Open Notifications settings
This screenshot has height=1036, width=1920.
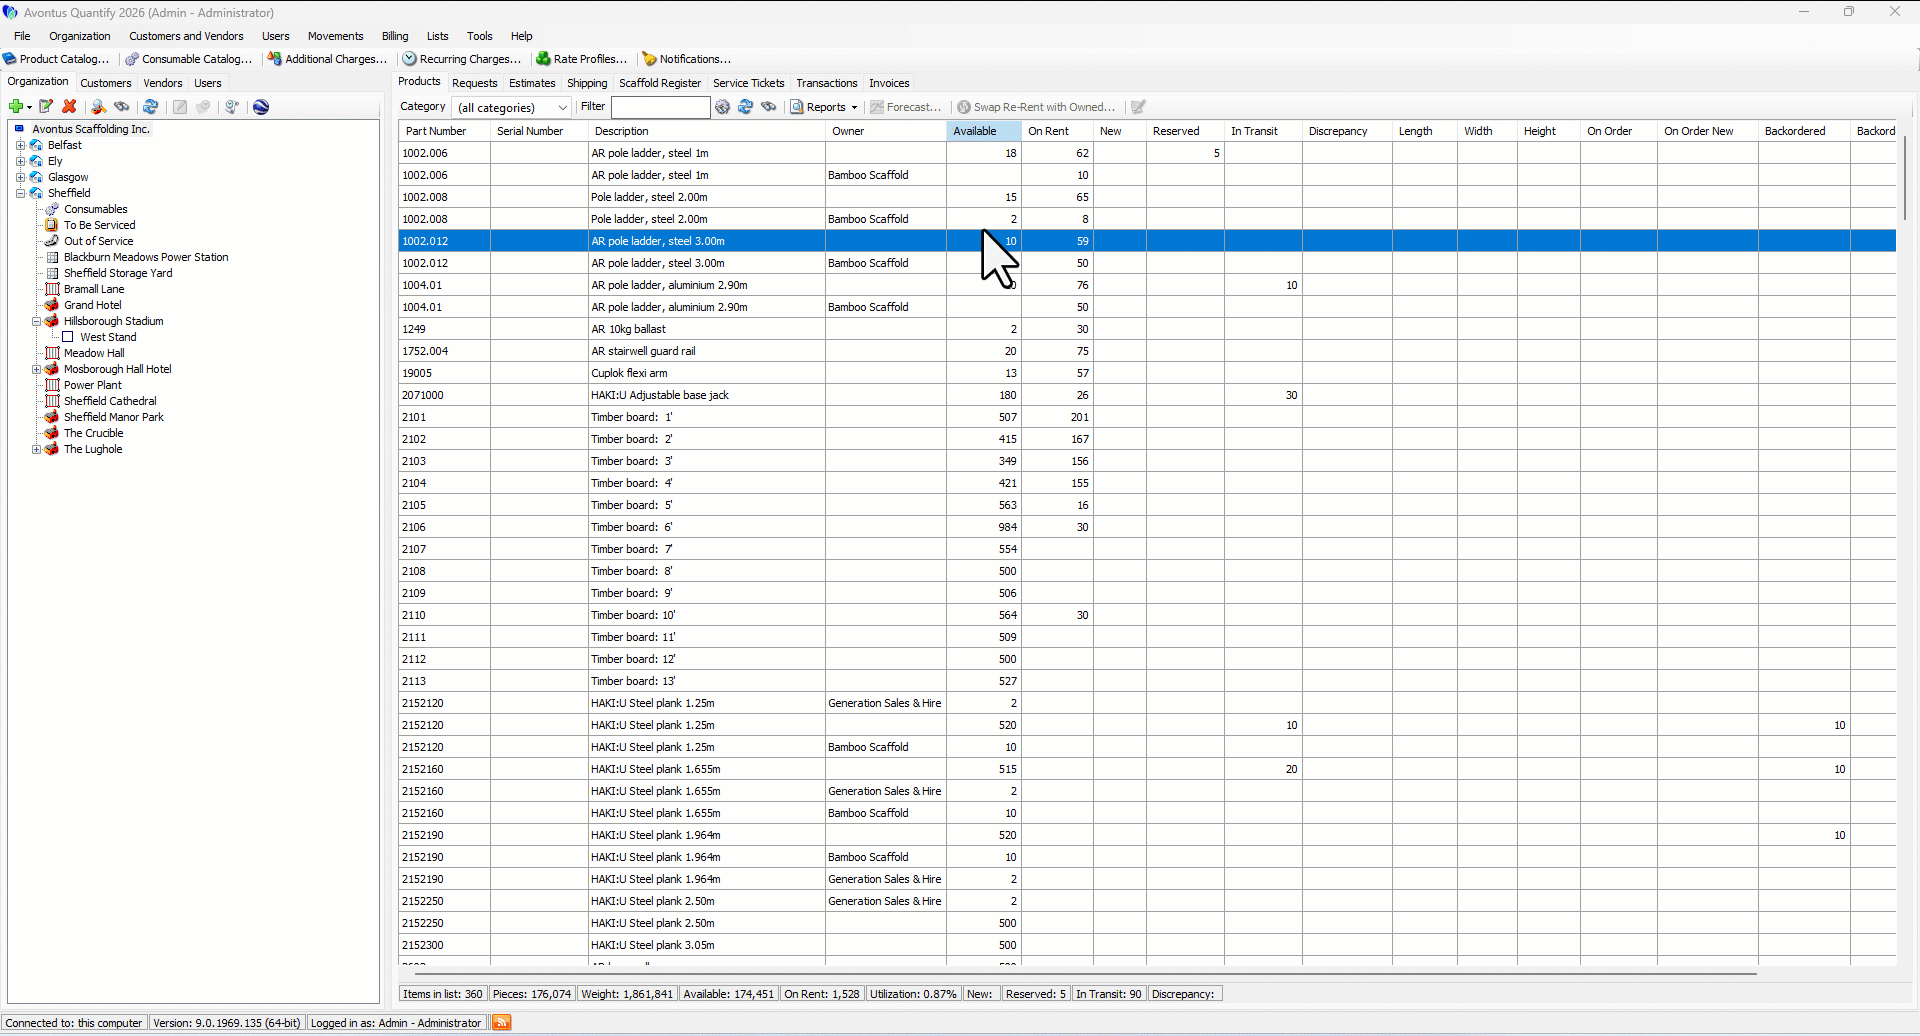[687, 59]
